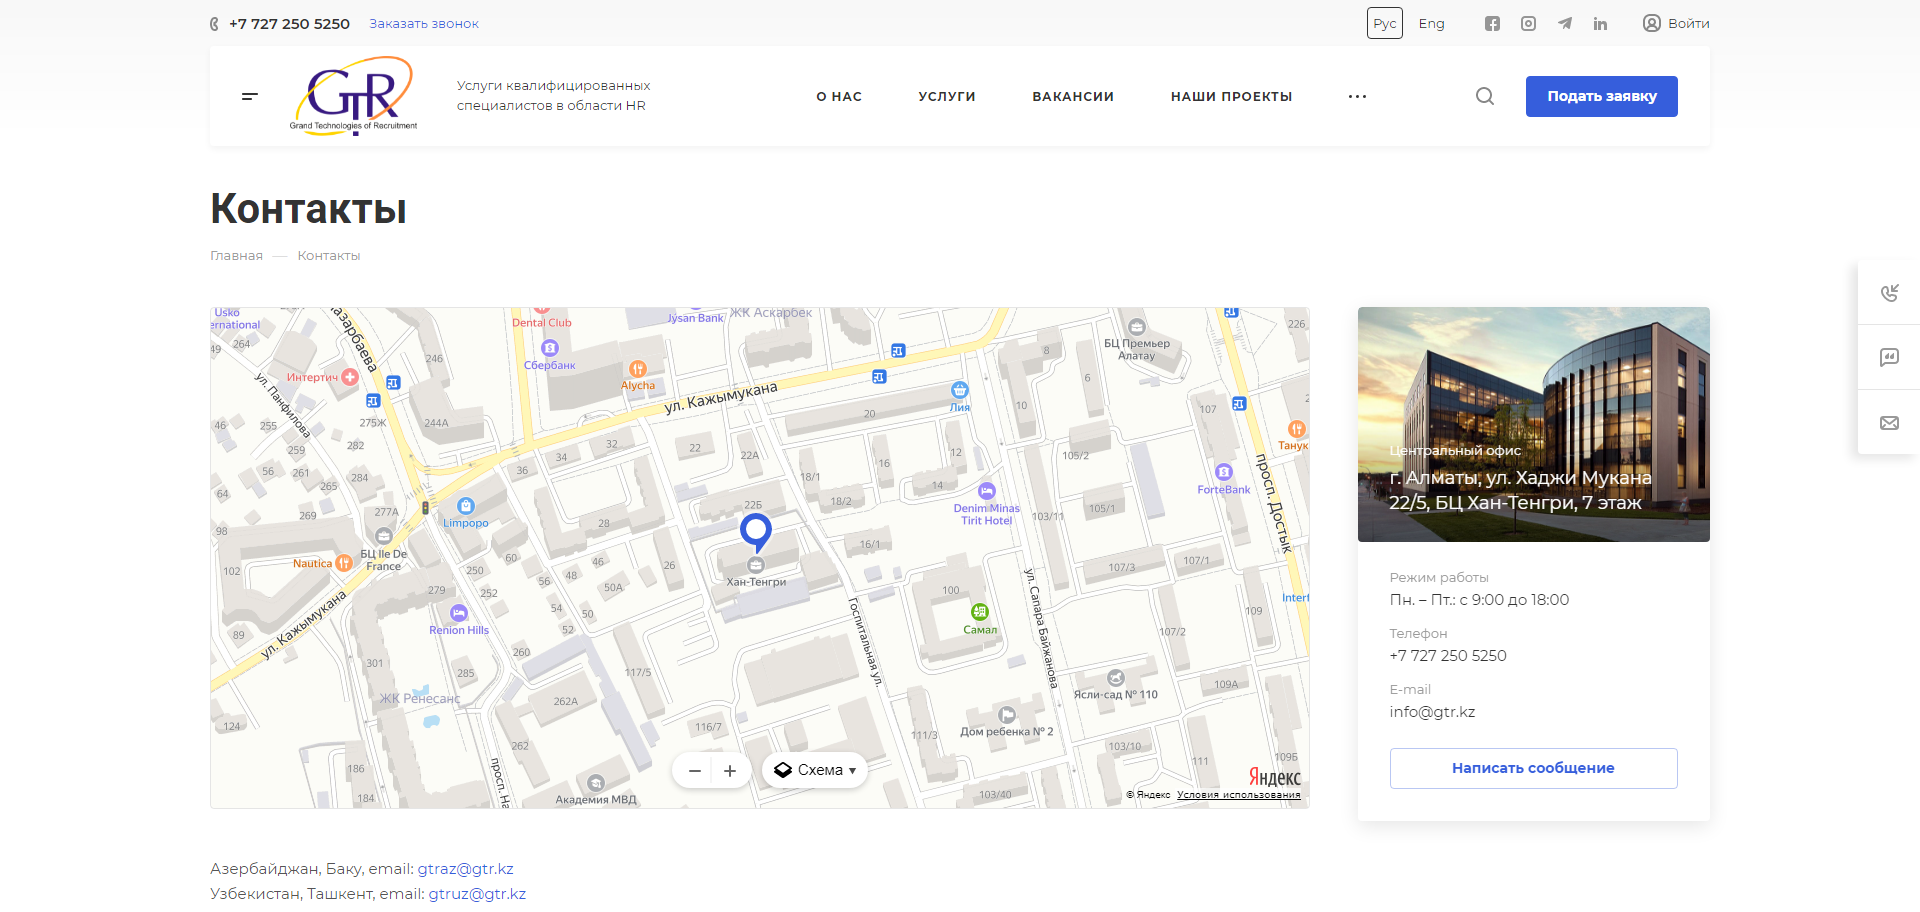Switch language to Рус
This screenshot has height=912, width=1920.
pyautogui.click(x=1385, y=23)
